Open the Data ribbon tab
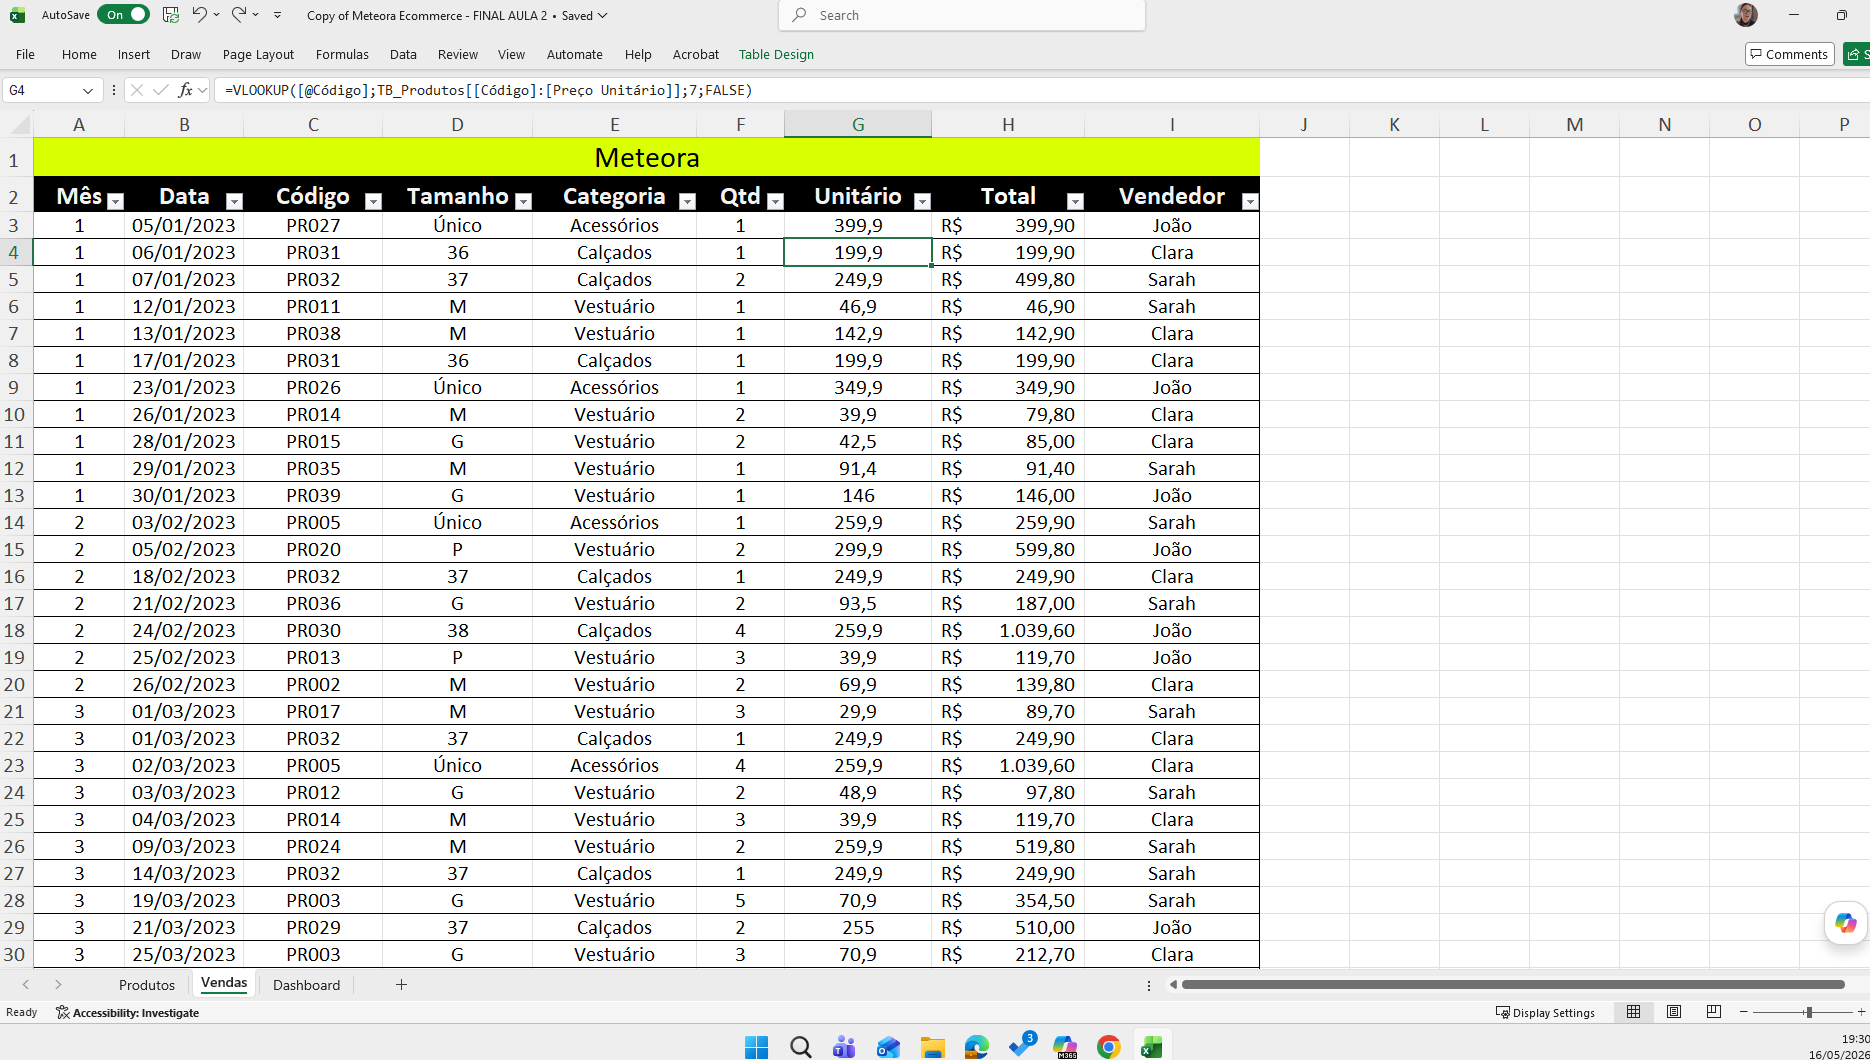Screen dimensions: 1870x1060 (403, 54)
